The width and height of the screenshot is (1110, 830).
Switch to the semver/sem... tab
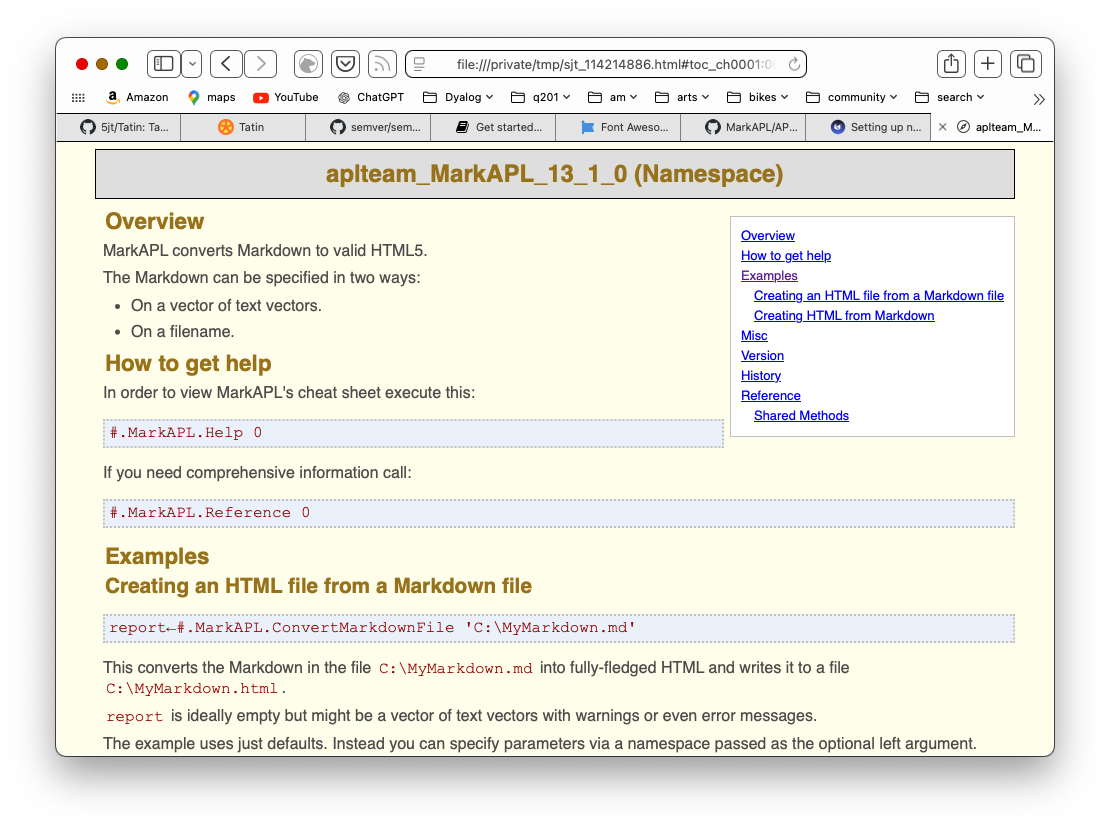(x=368, y=127)
